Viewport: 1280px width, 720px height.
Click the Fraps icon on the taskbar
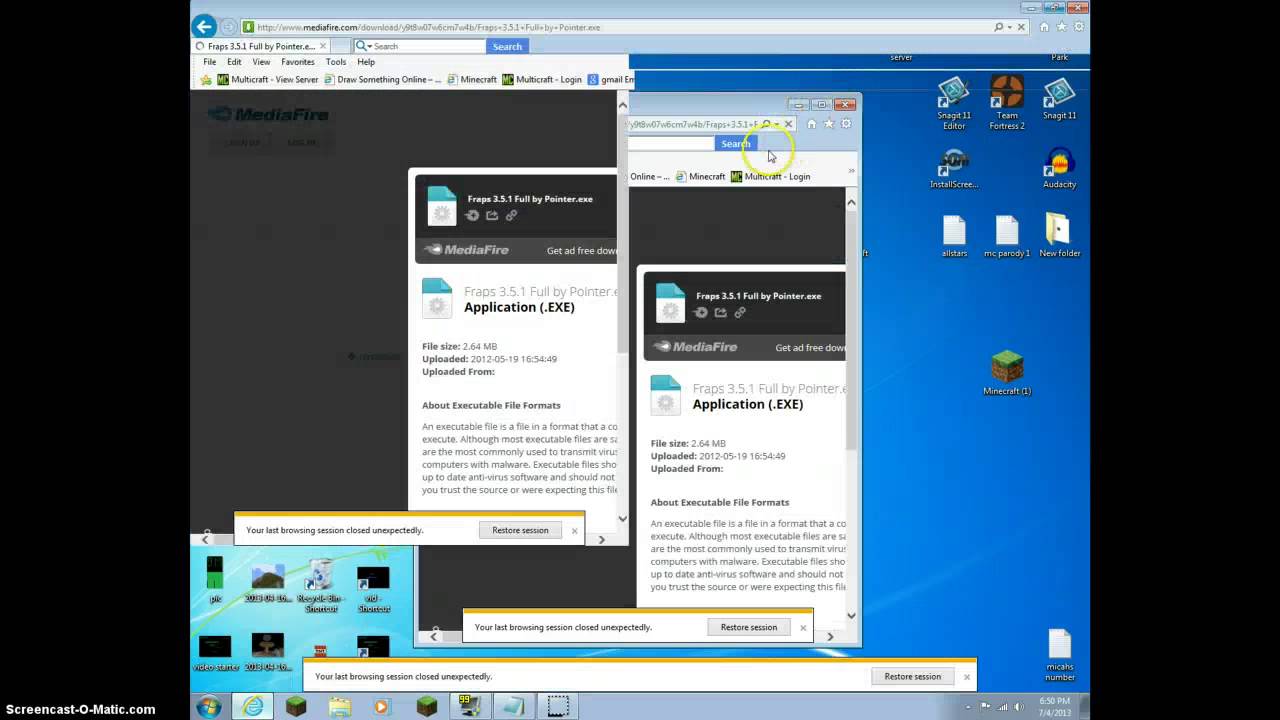point(470,707)
